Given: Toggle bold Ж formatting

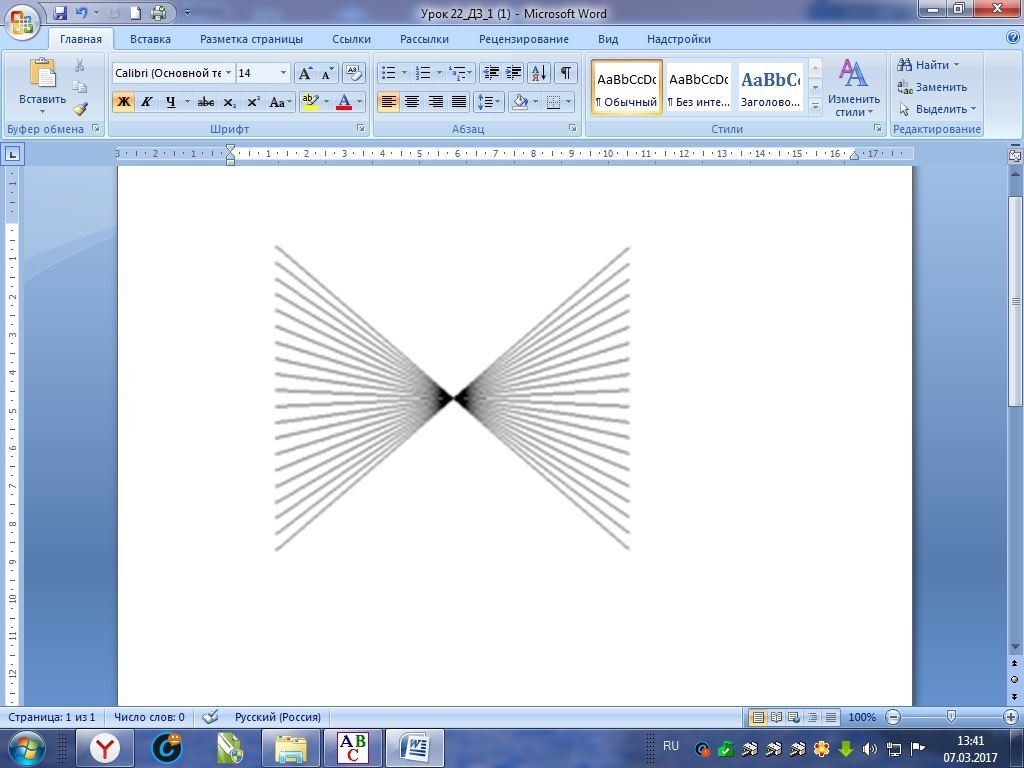Looking at the screenshot, I should tap(123, 102).
